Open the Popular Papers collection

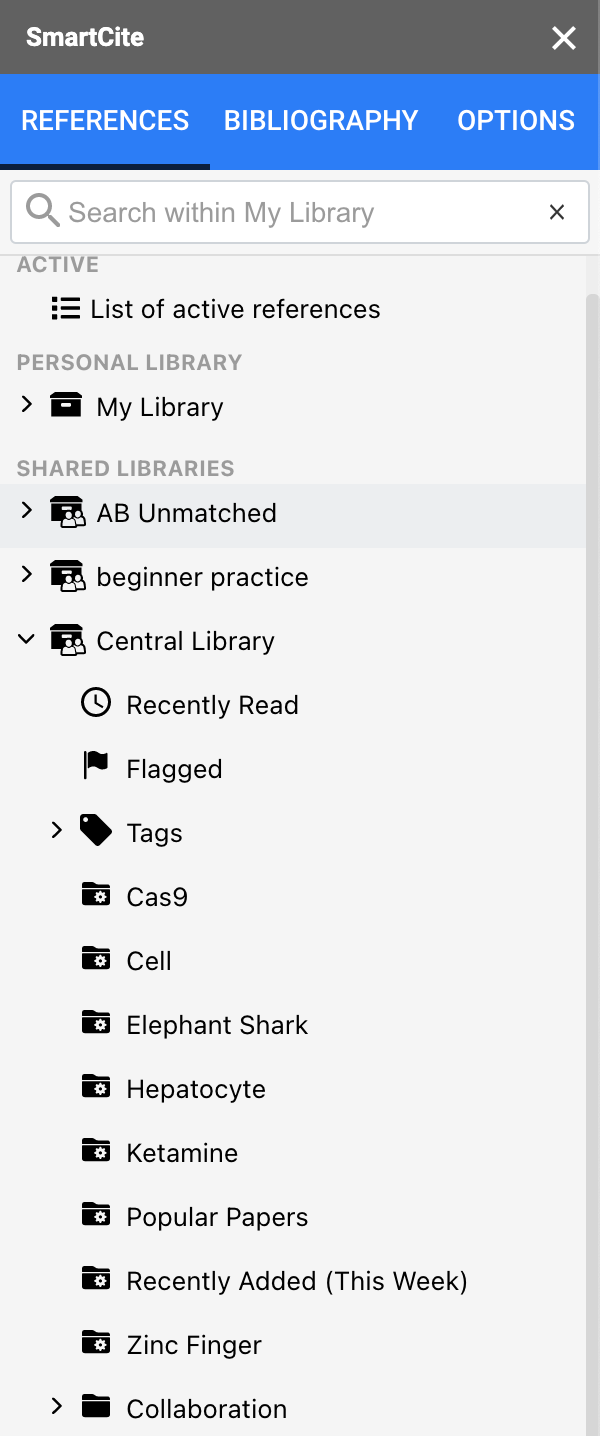click(217, 1216)
